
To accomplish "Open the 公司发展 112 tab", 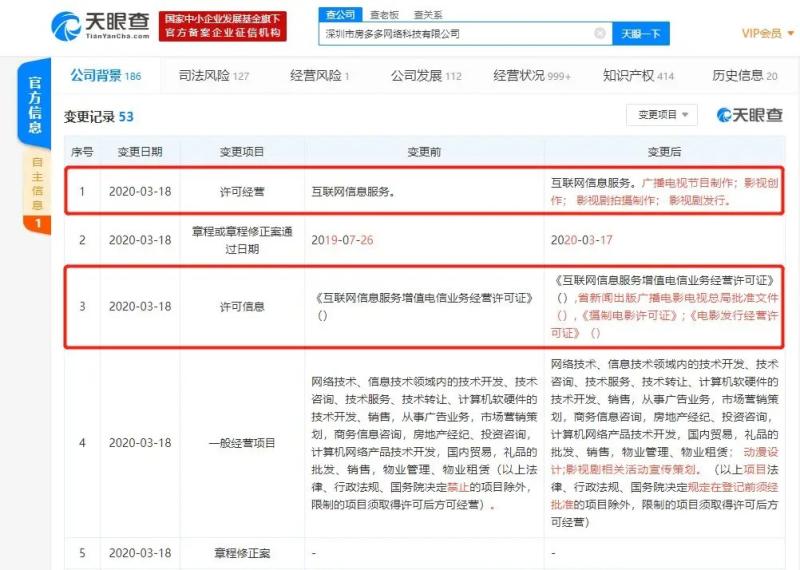I will coord(426,76).
